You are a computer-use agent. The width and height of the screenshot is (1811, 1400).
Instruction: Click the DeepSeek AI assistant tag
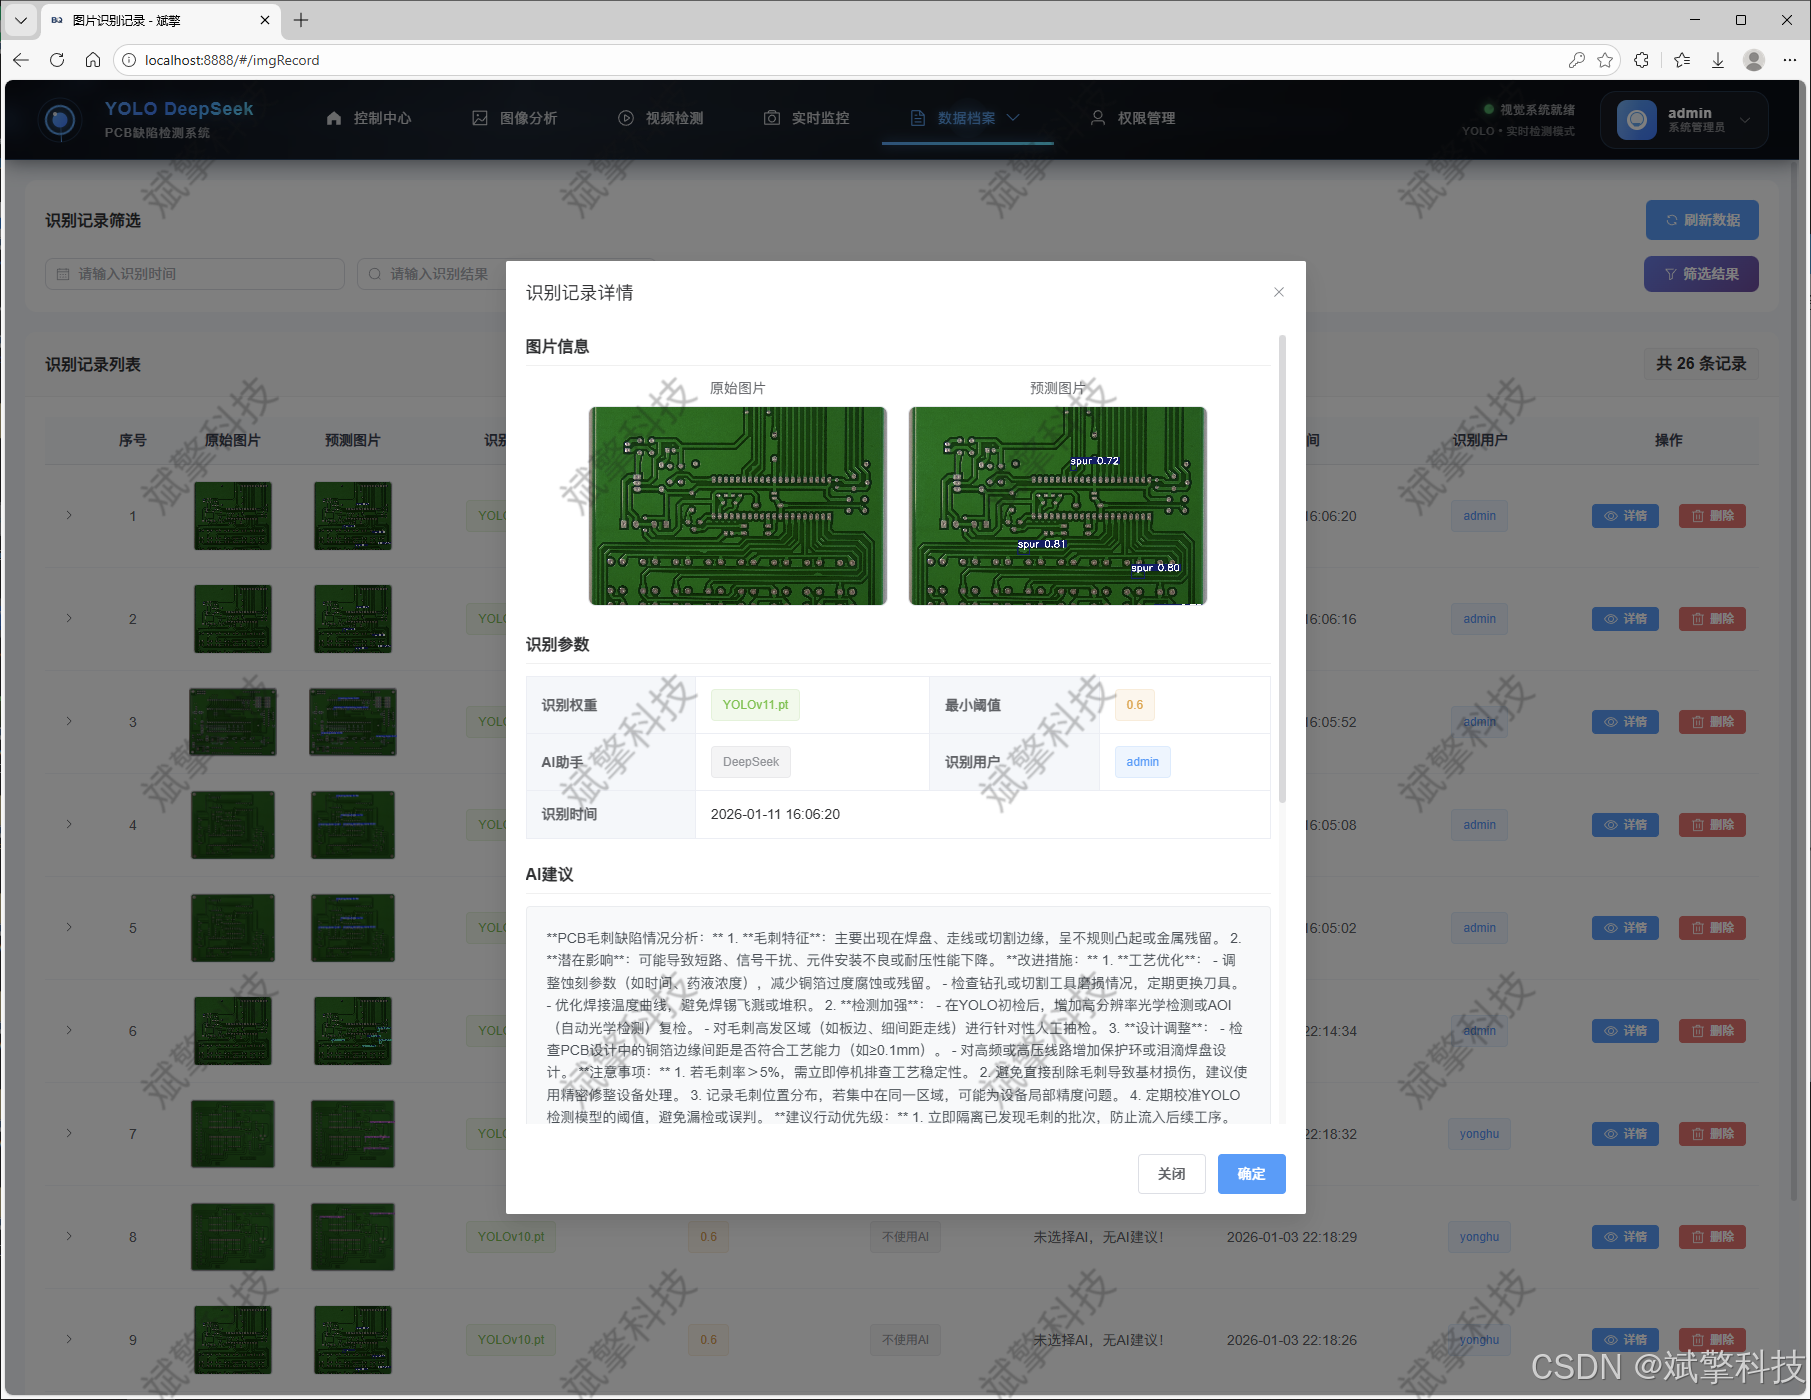[750, 762]
